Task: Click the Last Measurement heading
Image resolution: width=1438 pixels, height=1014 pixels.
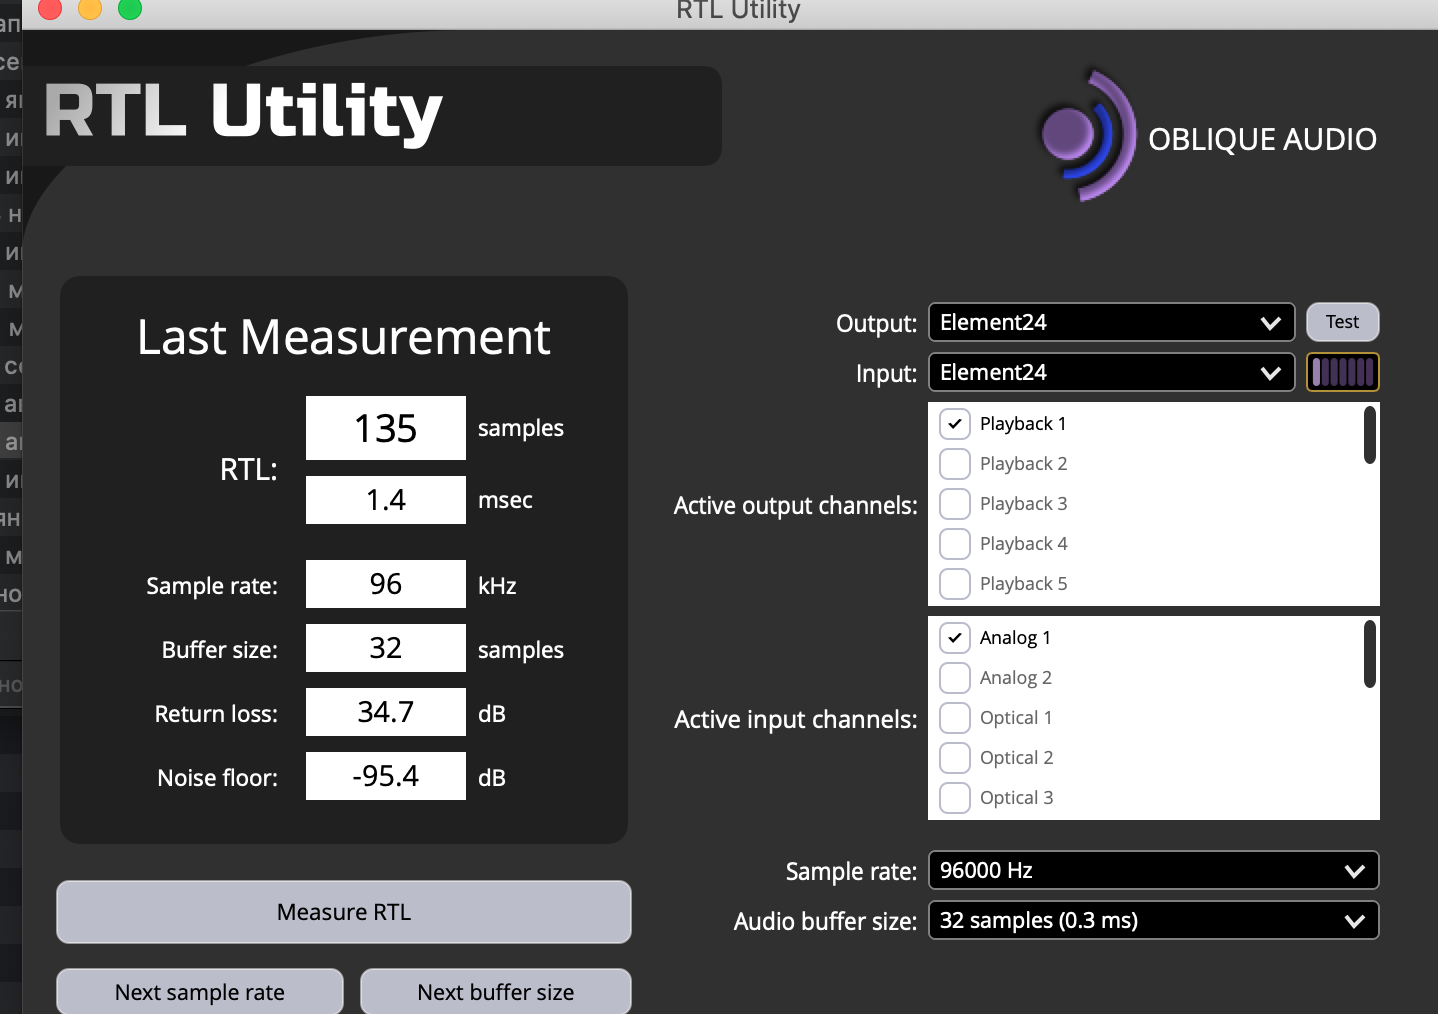Action: (x=344, y=337)
